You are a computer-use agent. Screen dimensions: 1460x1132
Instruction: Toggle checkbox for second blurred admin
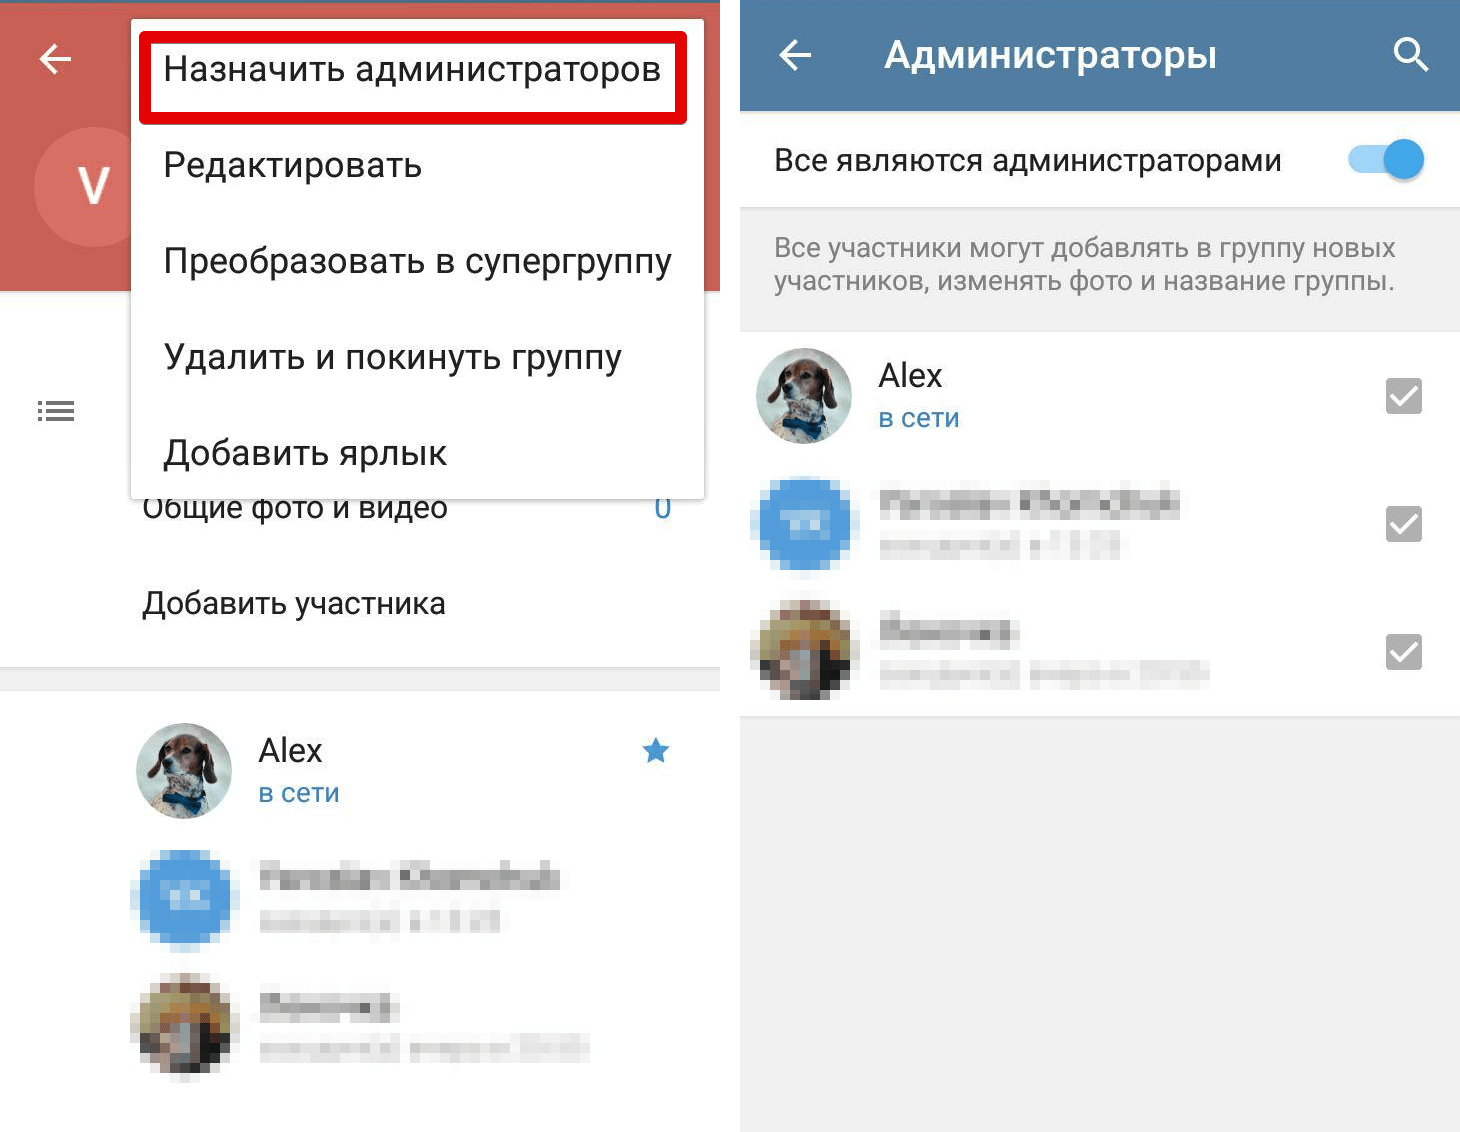click(x=1404, y=524)
